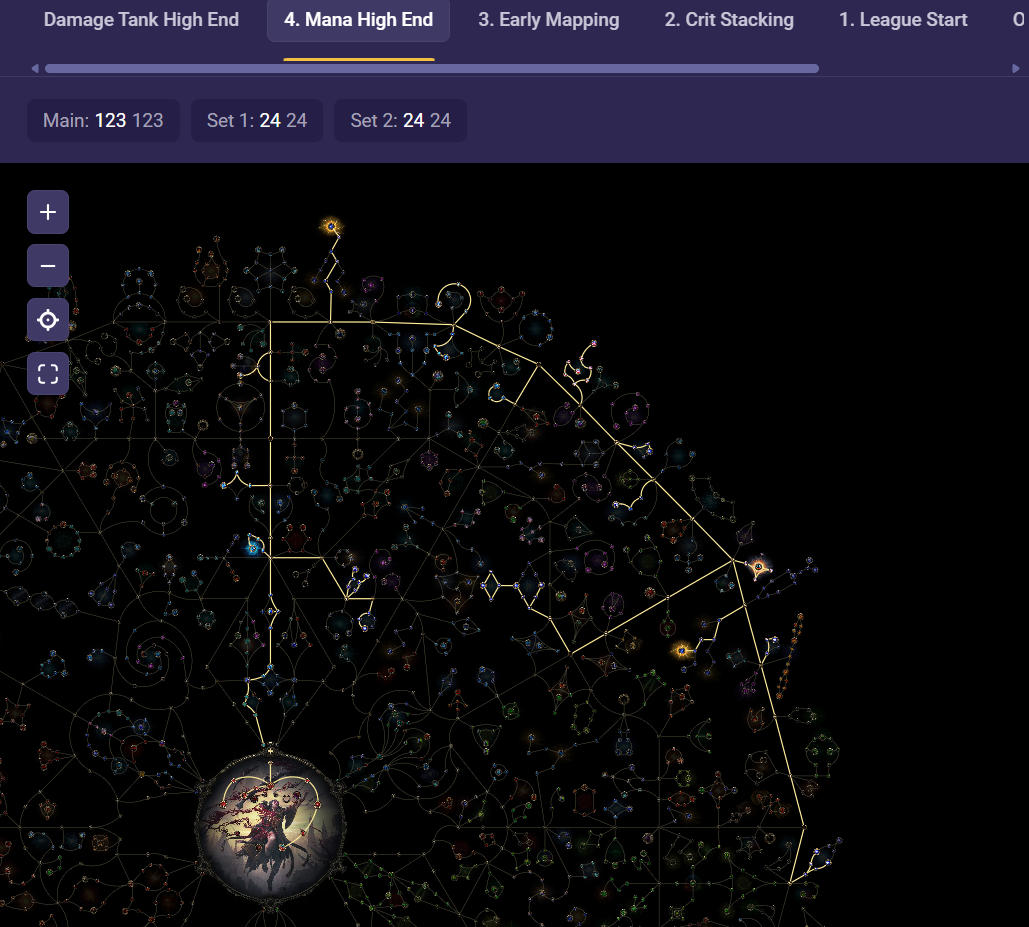Viewport: 1029px width, 927px height.
Task: Click the golden glowing node at tree's topmost tip
Action: tap(331, 227)
